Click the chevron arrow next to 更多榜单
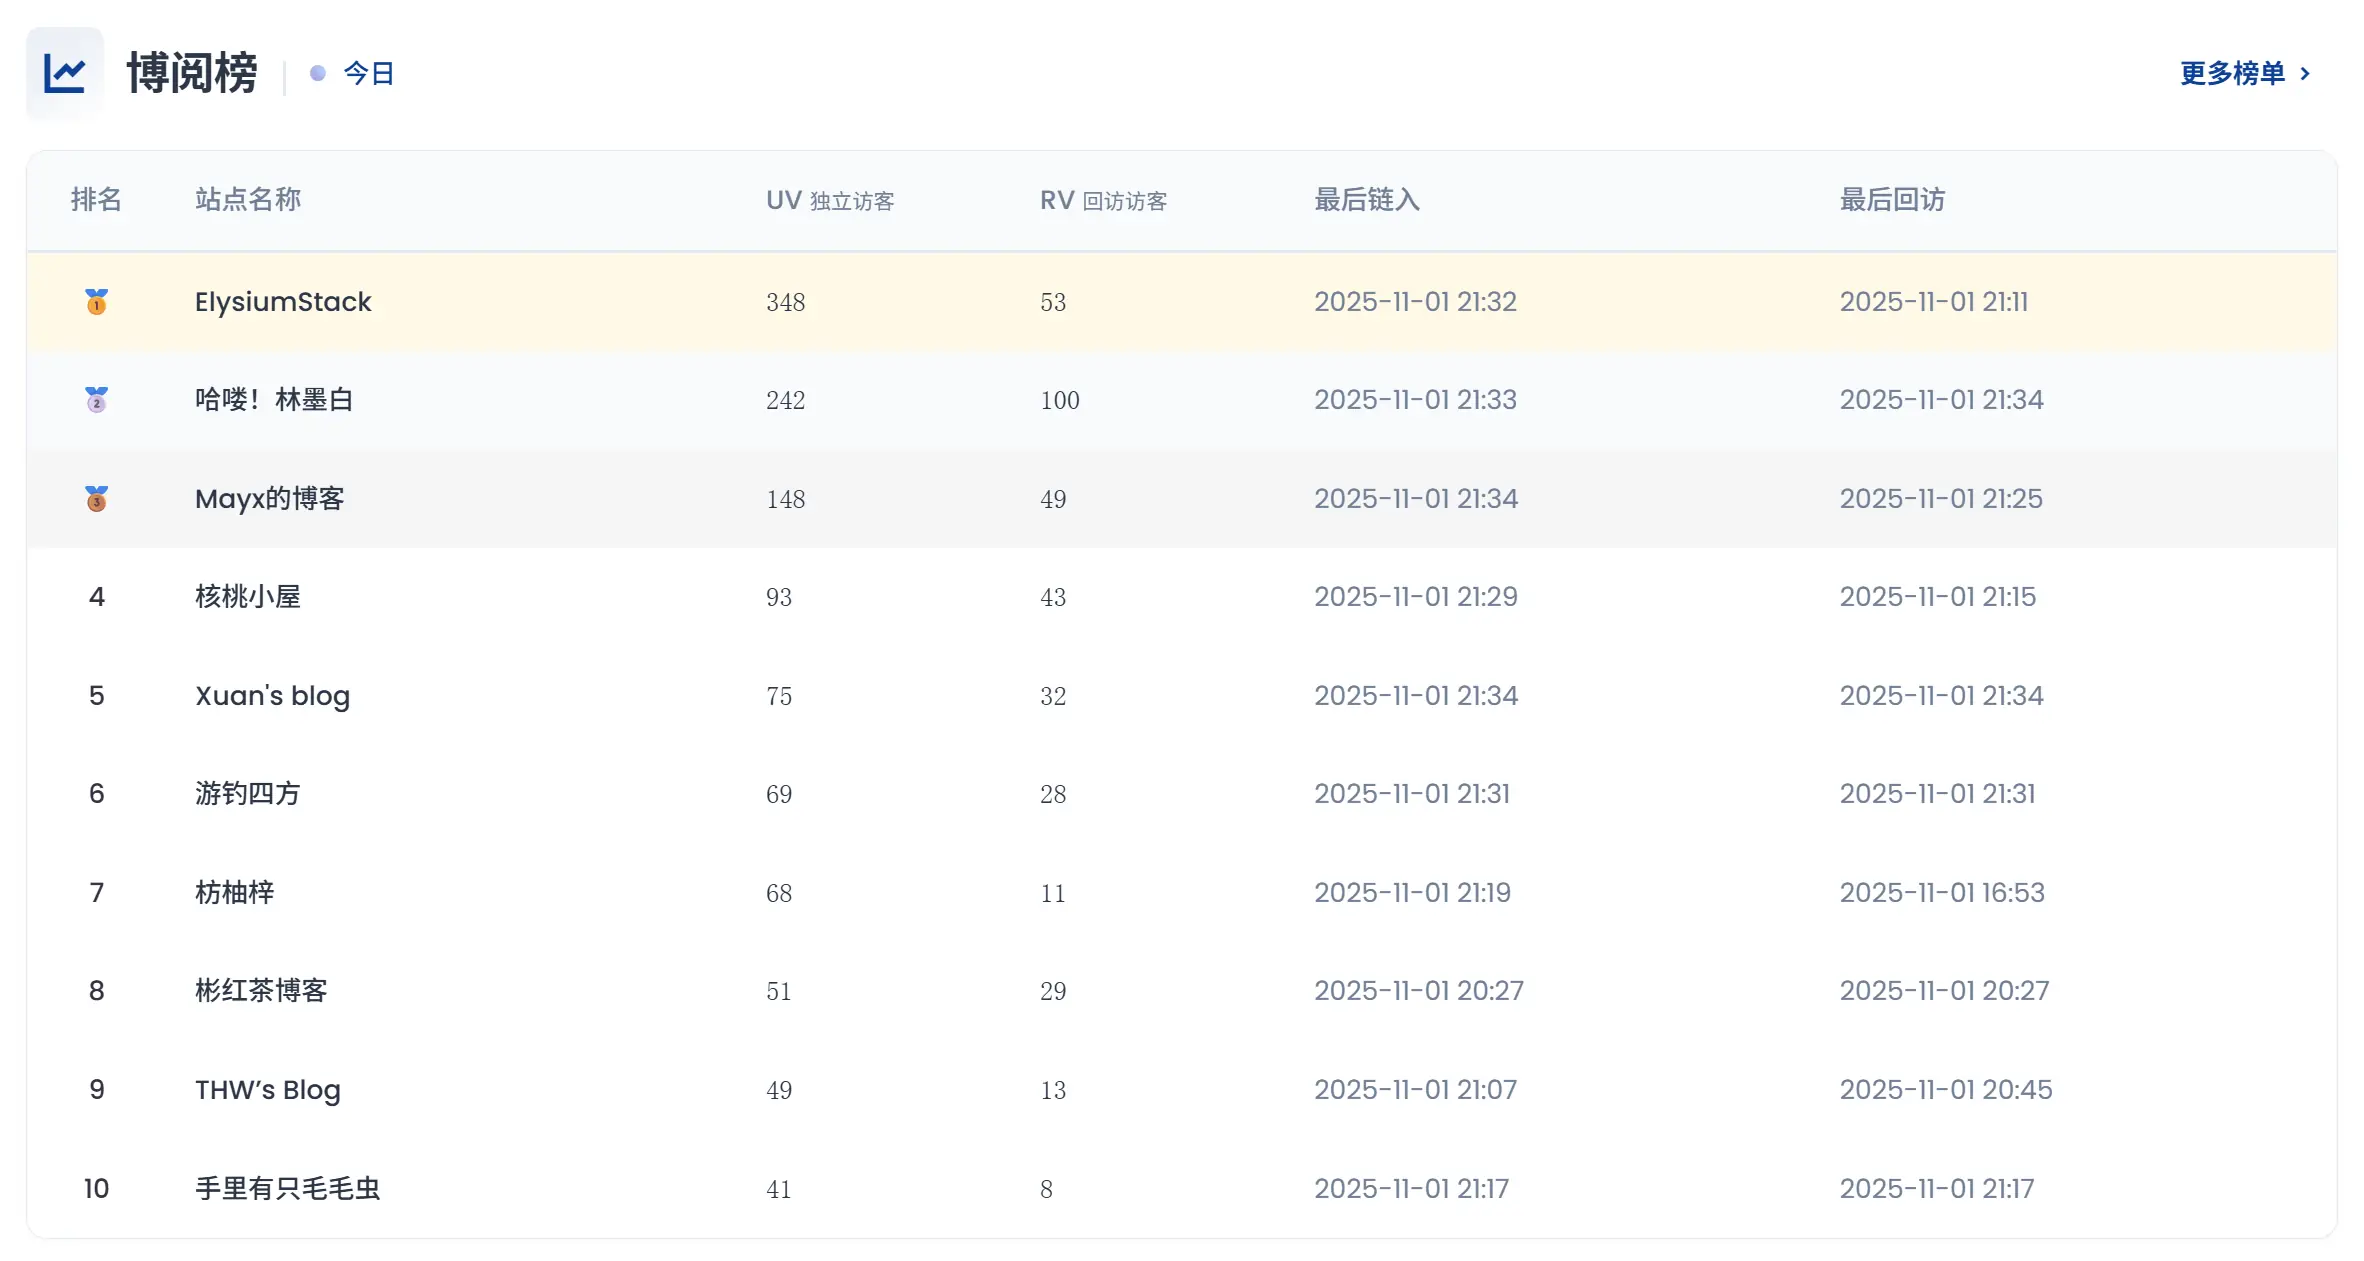The height and width of the screenshot is (1261, 2364). coord(2305,73)
